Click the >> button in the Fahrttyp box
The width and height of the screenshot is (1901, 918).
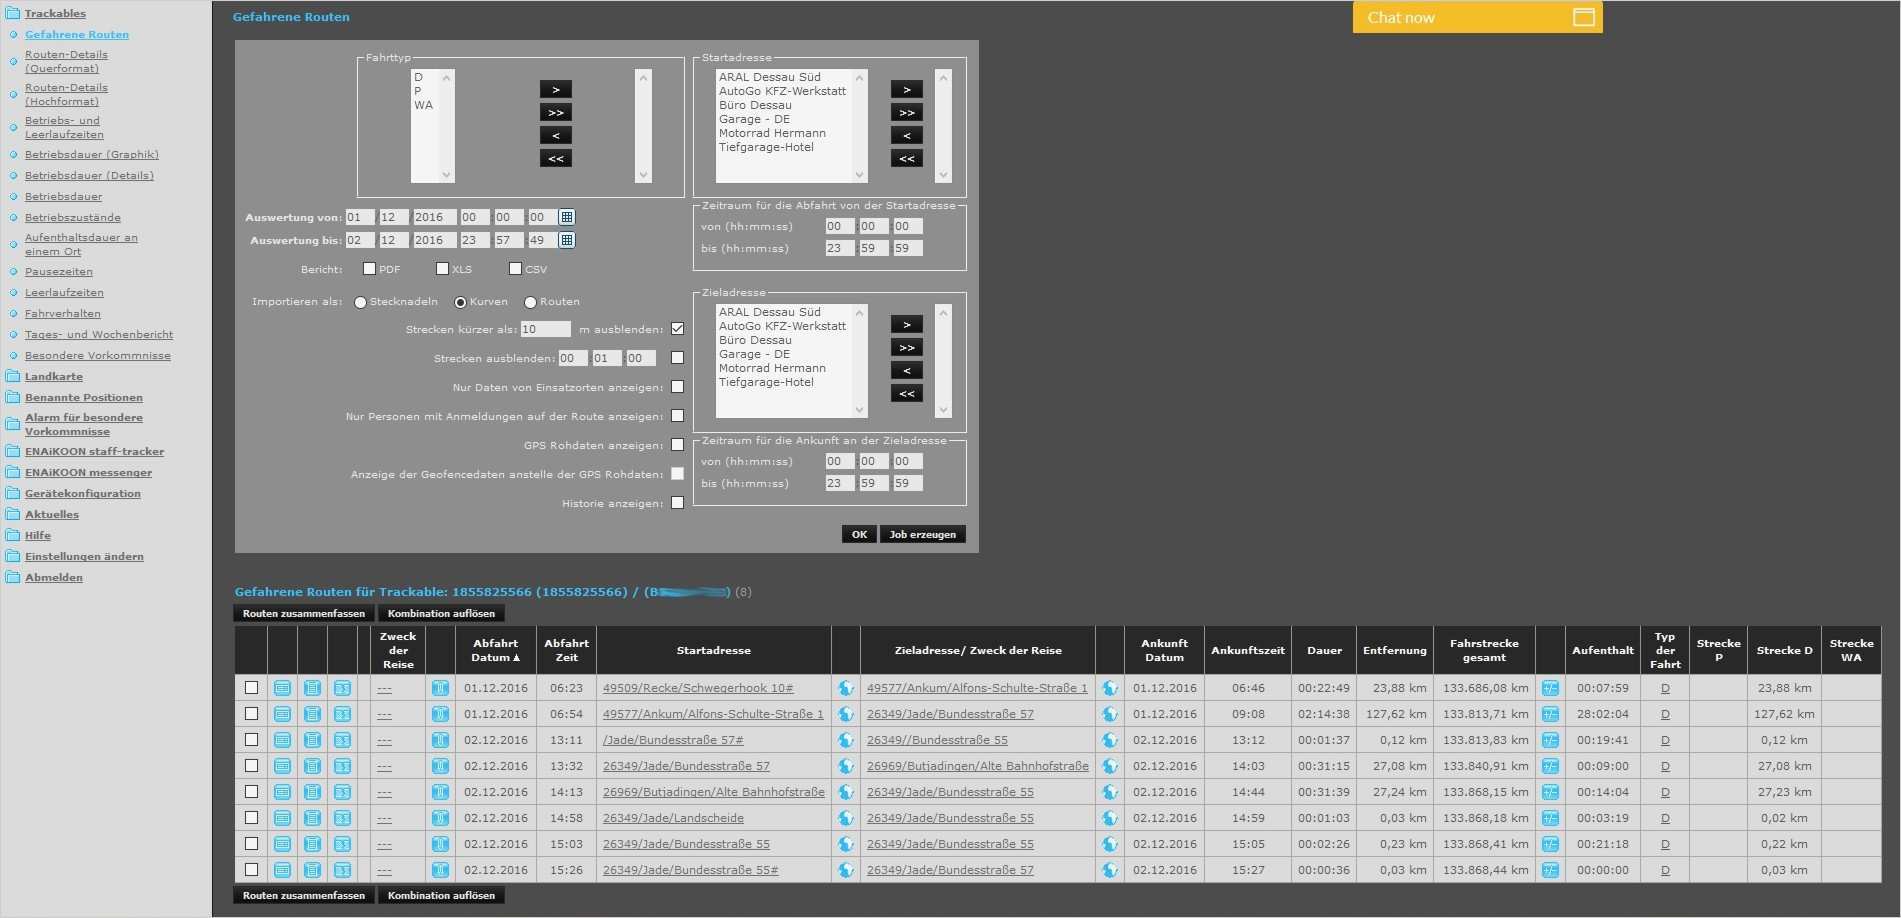coord(556,112)
